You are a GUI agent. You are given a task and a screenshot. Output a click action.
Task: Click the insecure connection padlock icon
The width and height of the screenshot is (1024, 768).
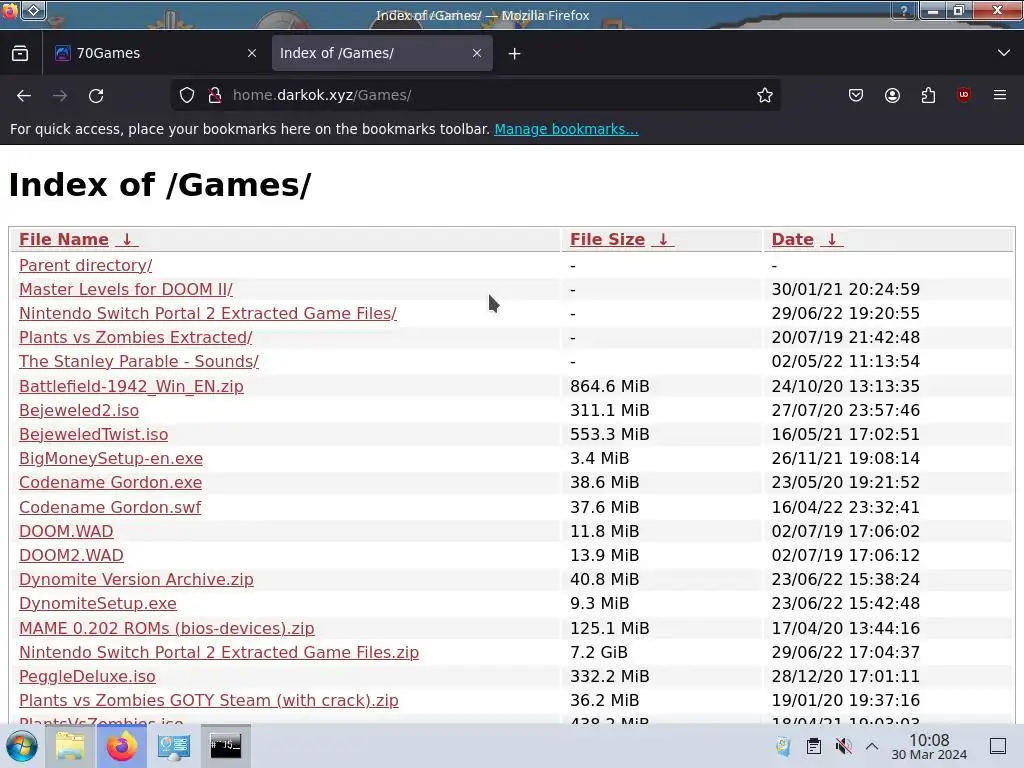click(215, 95)
